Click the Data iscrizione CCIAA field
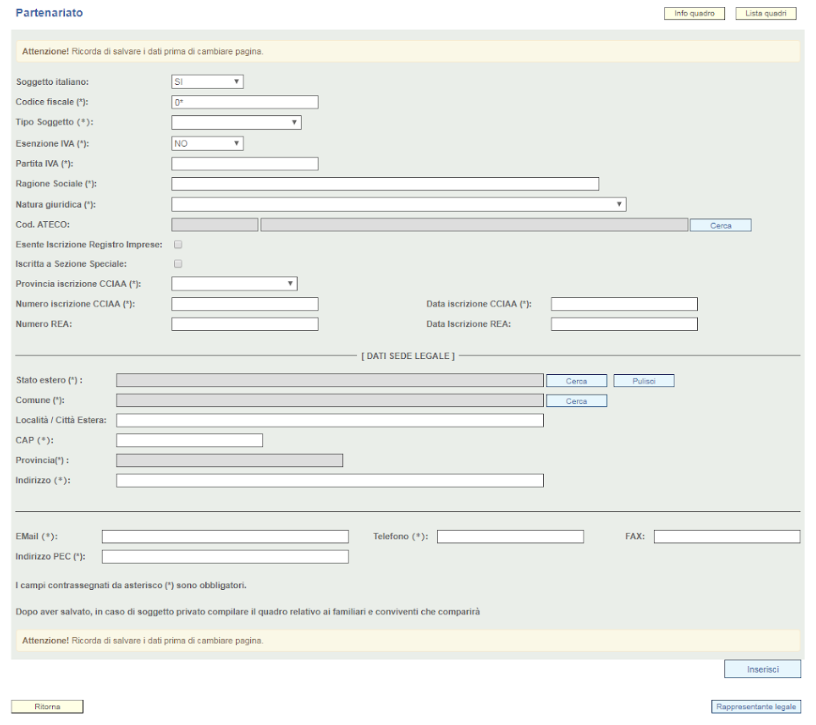This screenshot has height=725, width=816. click(624, 304)
